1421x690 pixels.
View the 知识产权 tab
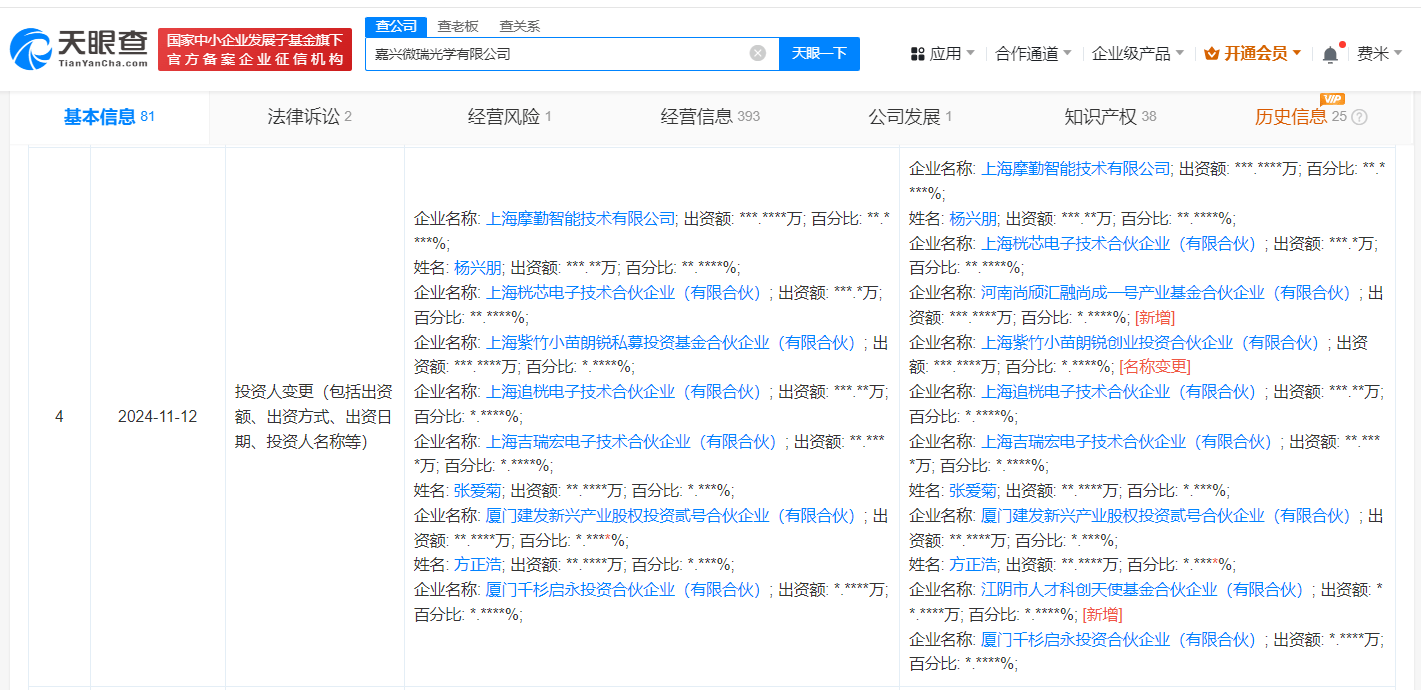tap(1110, 117)
